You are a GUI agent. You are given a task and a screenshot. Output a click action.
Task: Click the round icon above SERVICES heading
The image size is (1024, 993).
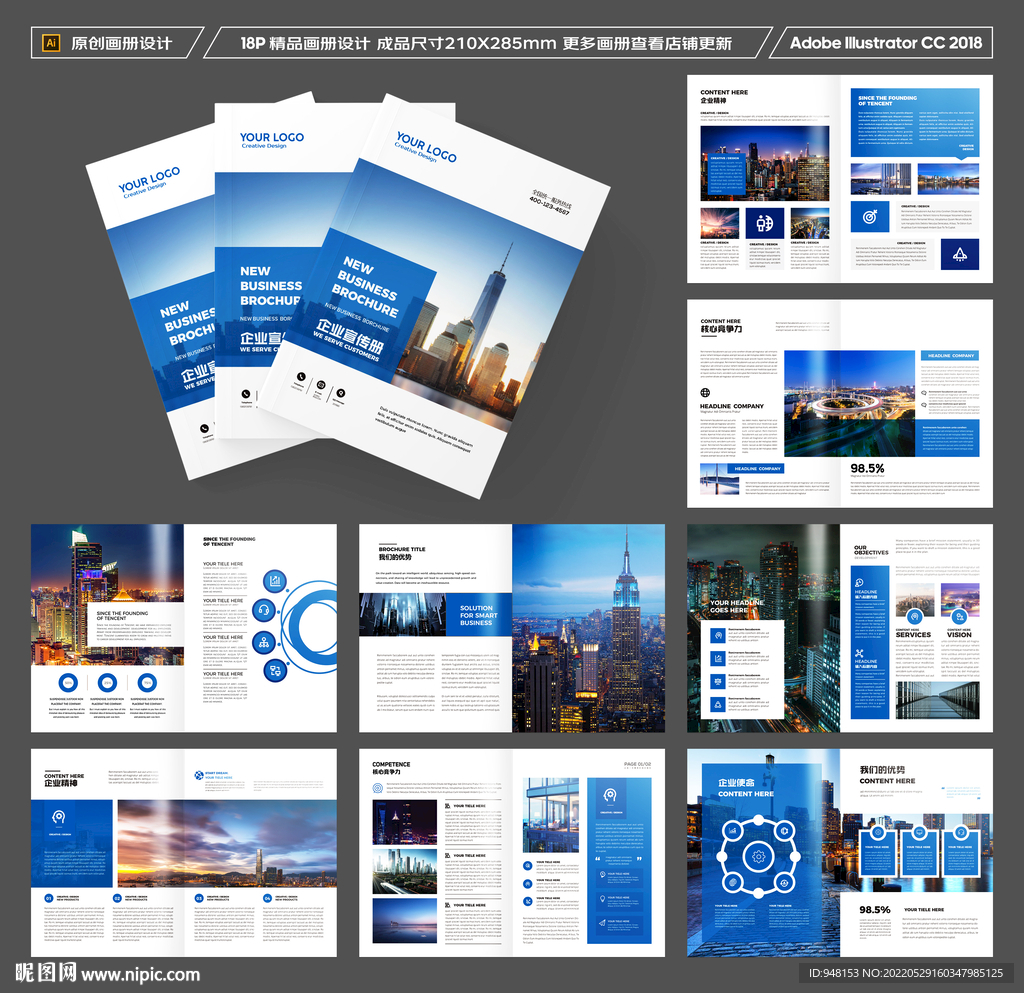tap(914, 616)
